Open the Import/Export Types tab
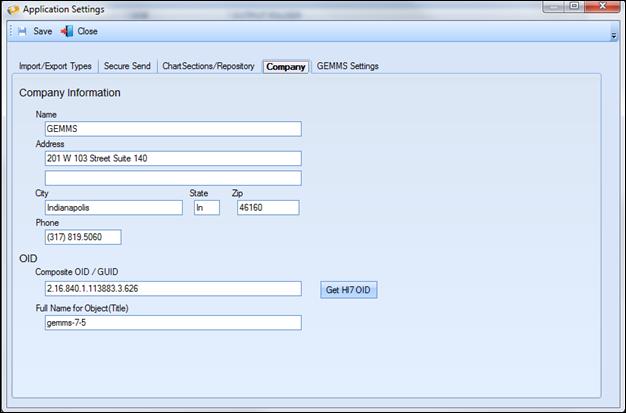Screen dimensions: 626x413 [x=55, y=66]
